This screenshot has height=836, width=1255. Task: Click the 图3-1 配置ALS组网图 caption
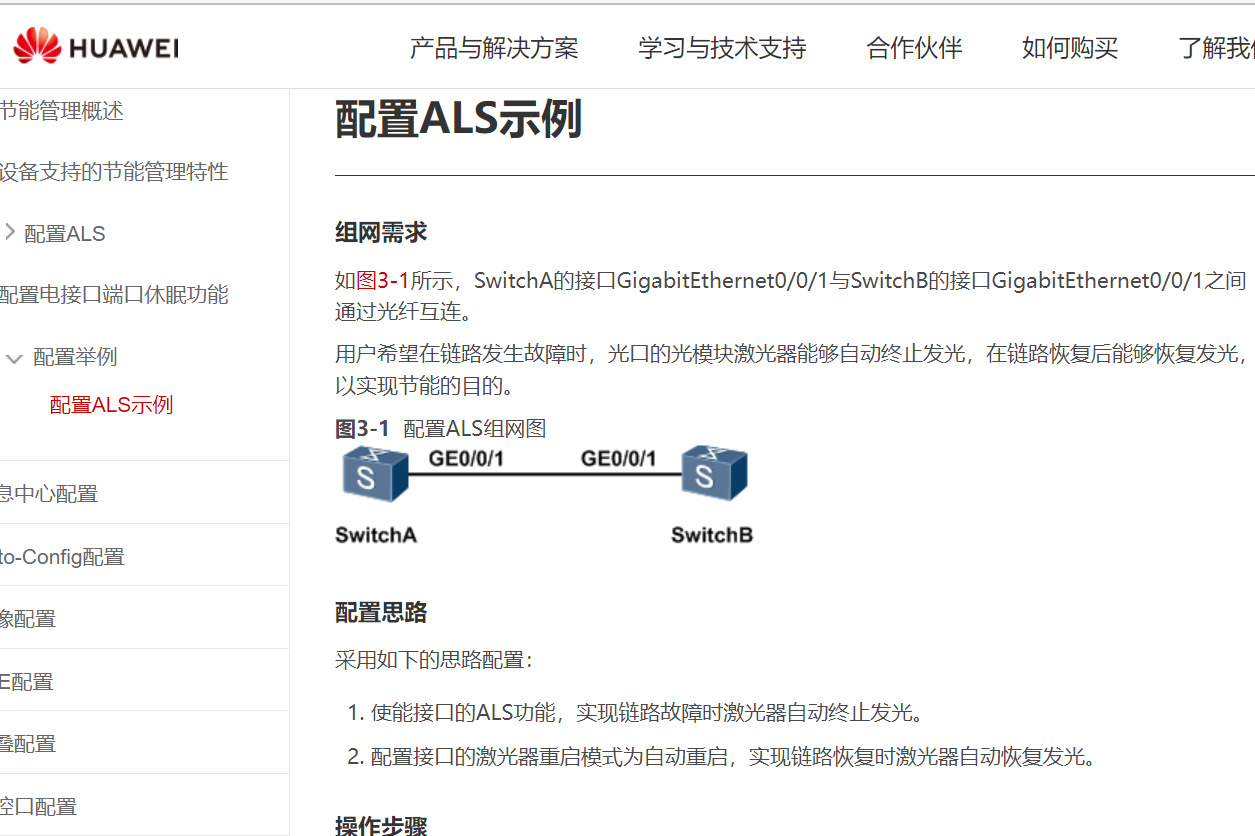[x=441, y=429]
